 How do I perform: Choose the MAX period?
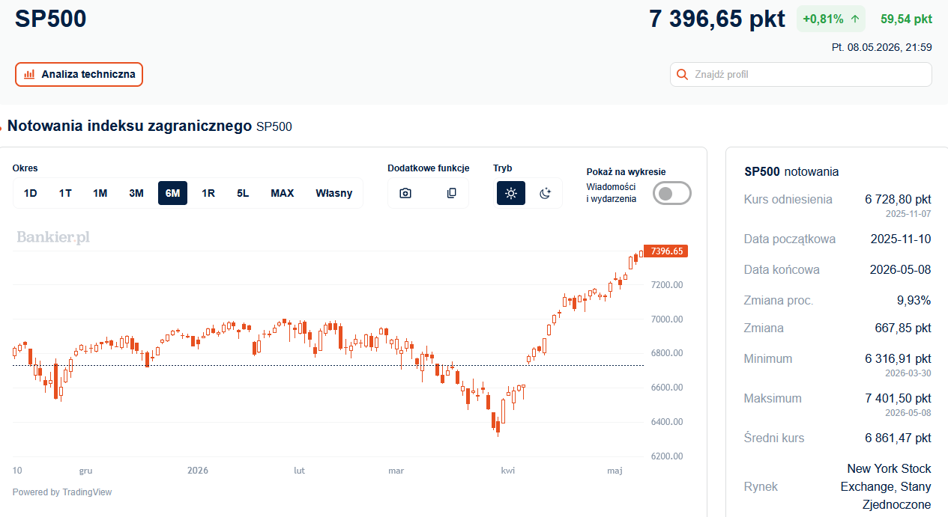pyautogui.click(x=282, y=193)
